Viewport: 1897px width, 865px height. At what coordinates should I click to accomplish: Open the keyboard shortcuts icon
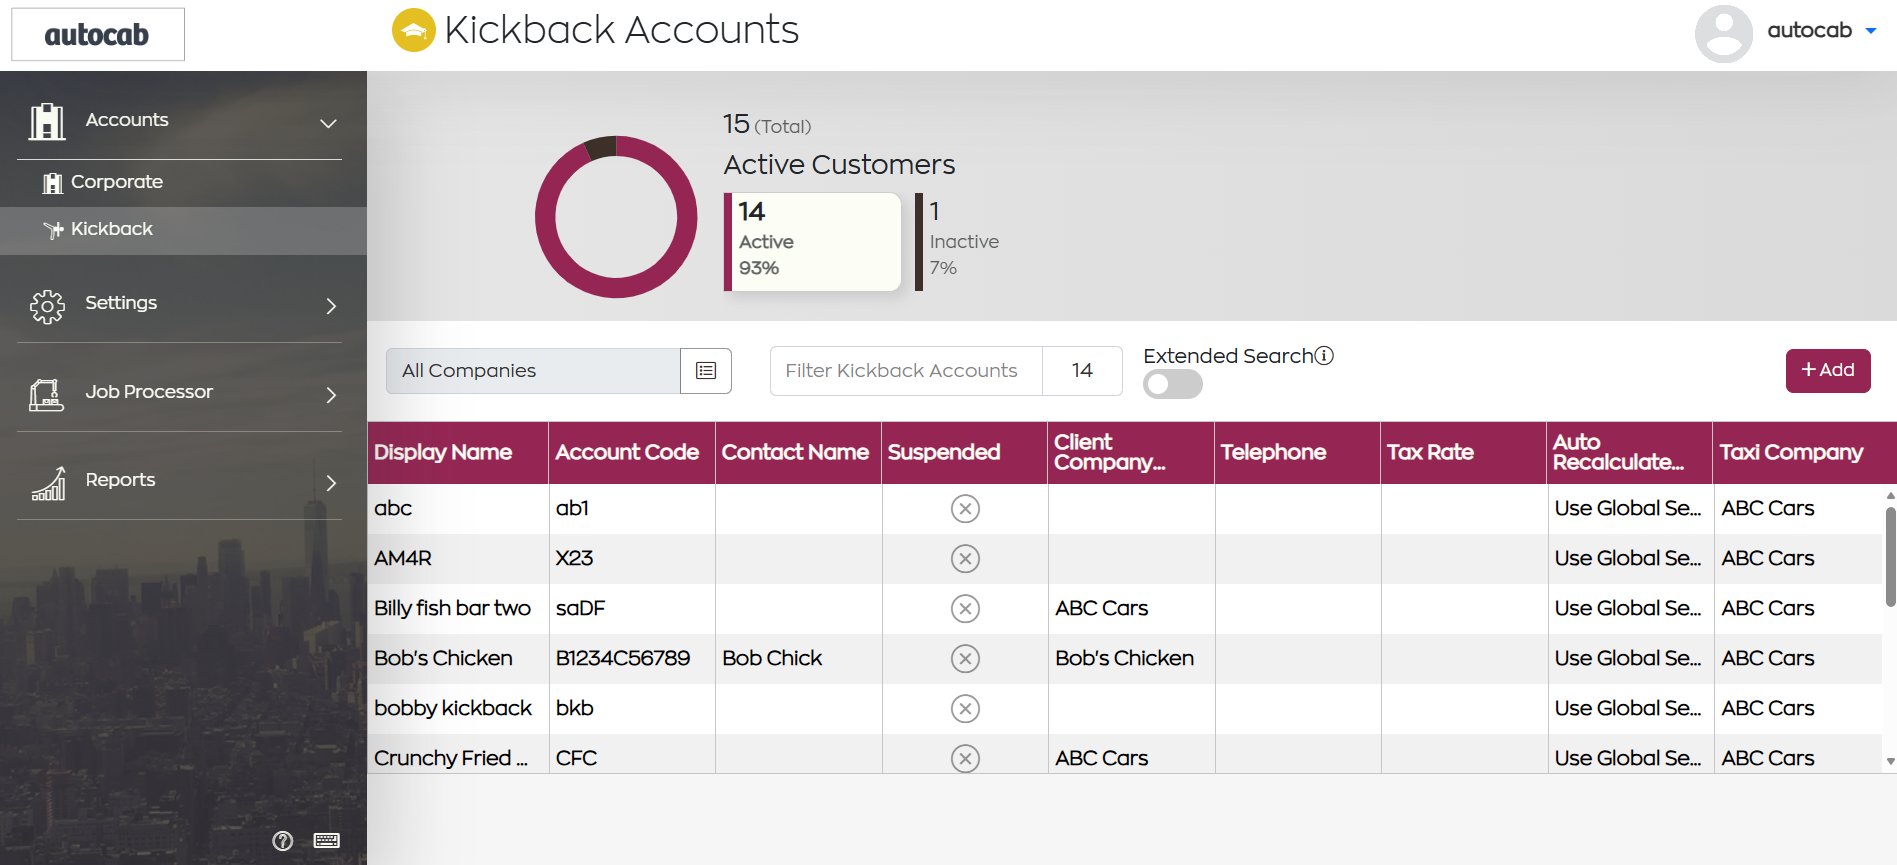pos(327,840)
